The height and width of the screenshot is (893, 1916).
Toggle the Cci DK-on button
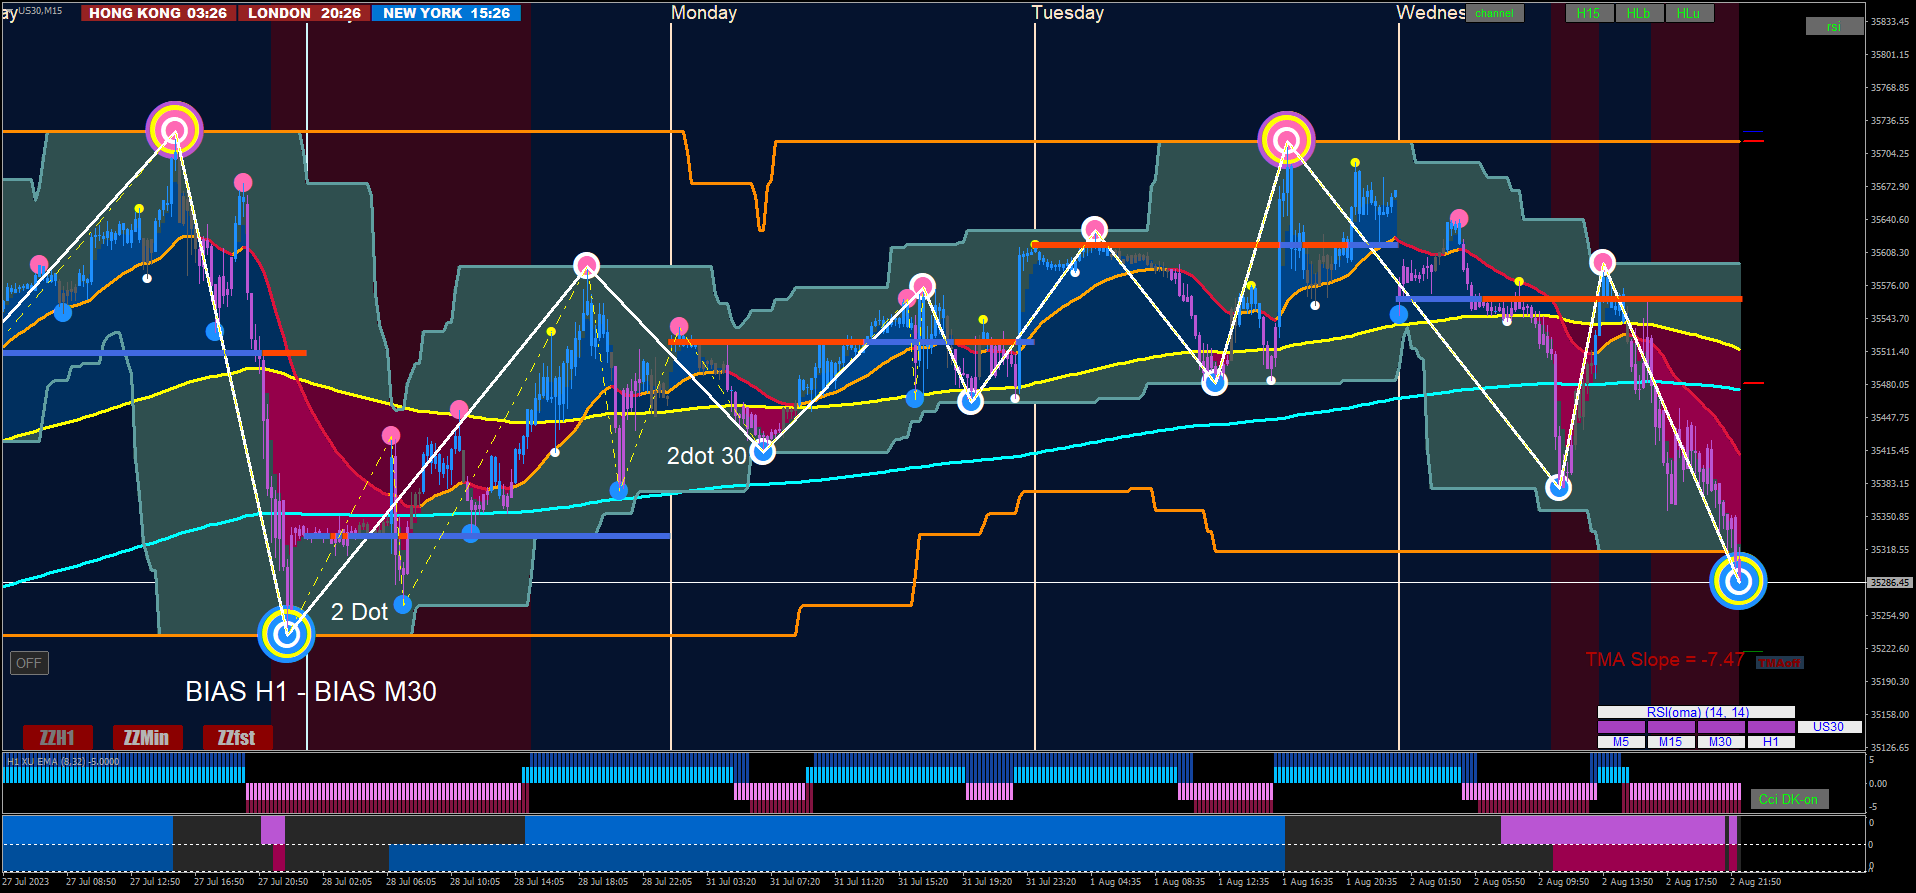pos(1789,799)
